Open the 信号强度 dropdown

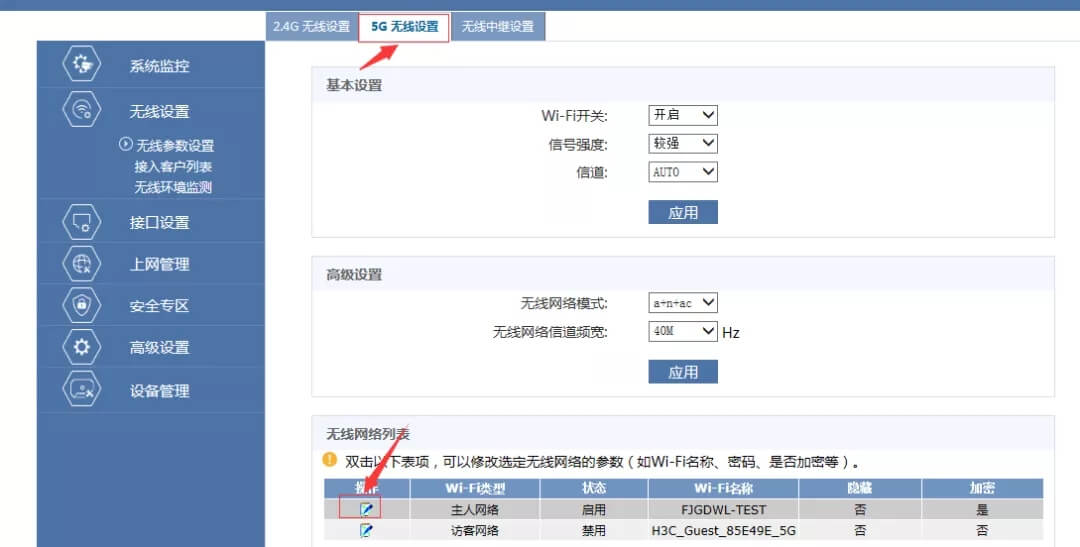tap(683, 143)
